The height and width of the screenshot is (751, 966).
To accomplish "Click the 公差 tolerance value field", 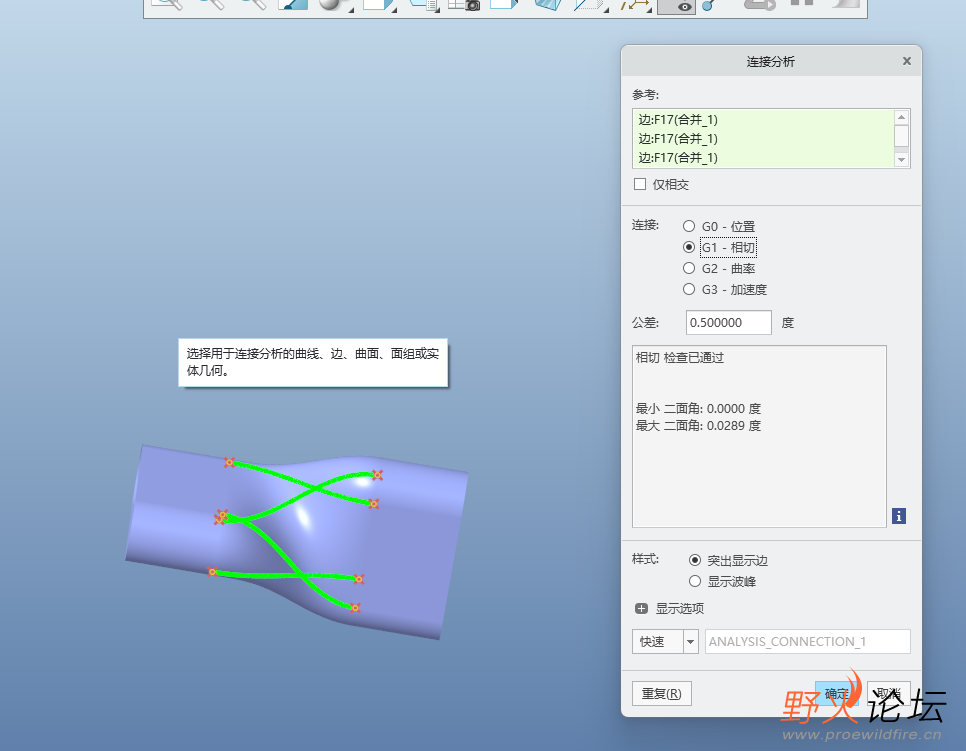I will 729,323.
